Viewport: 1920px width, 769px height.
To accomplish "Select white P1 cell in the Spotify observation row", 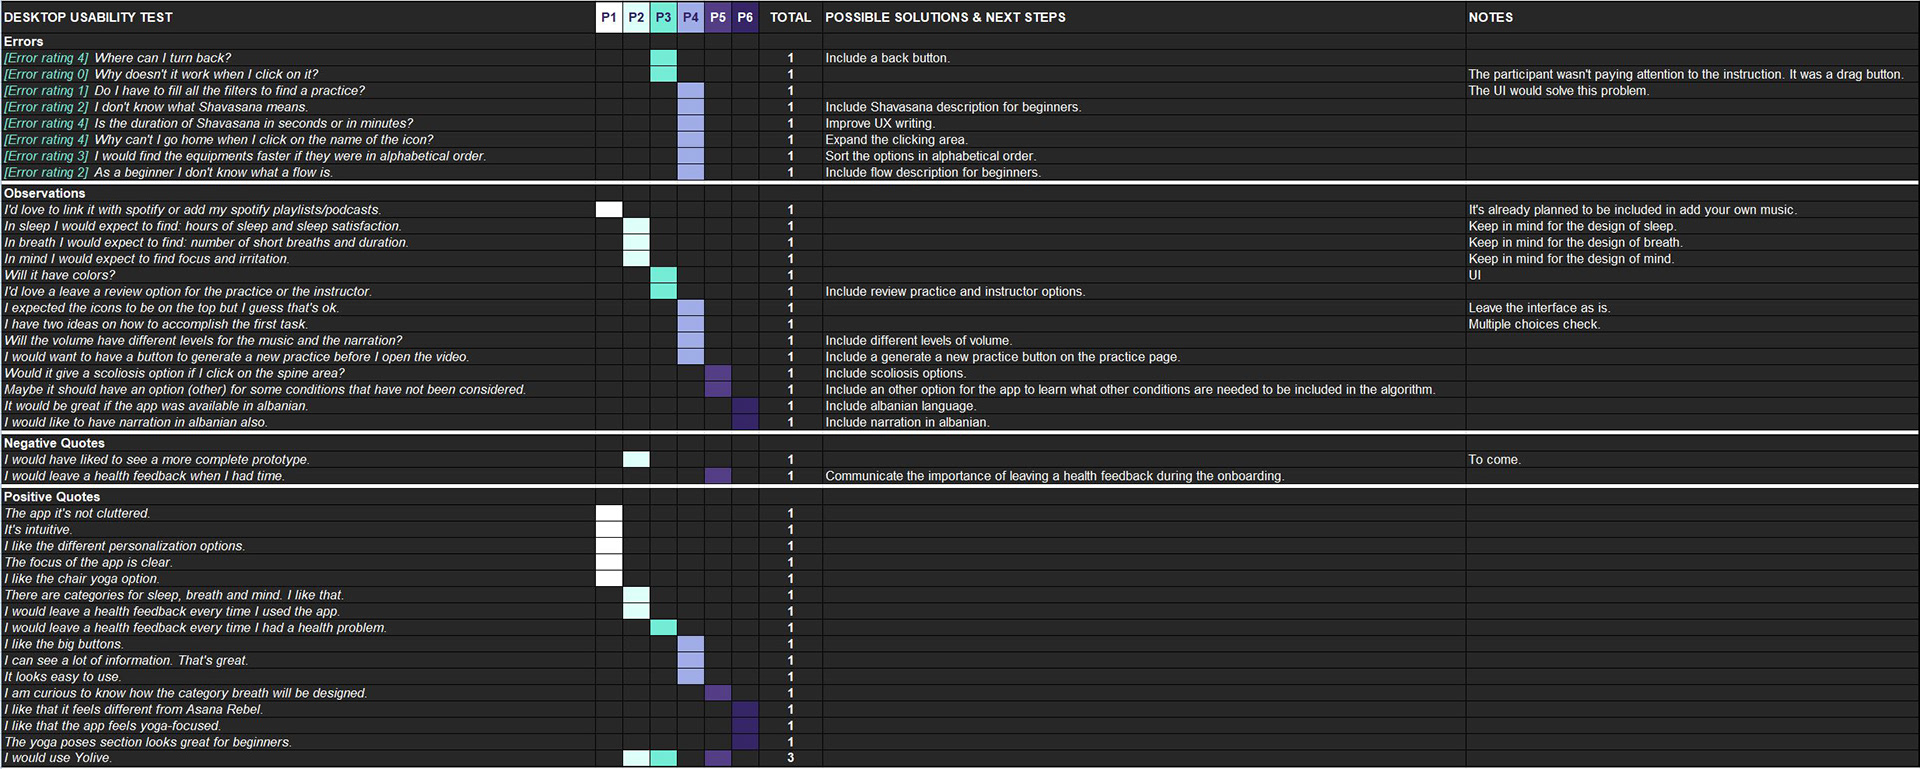I will tap(608, 210).
